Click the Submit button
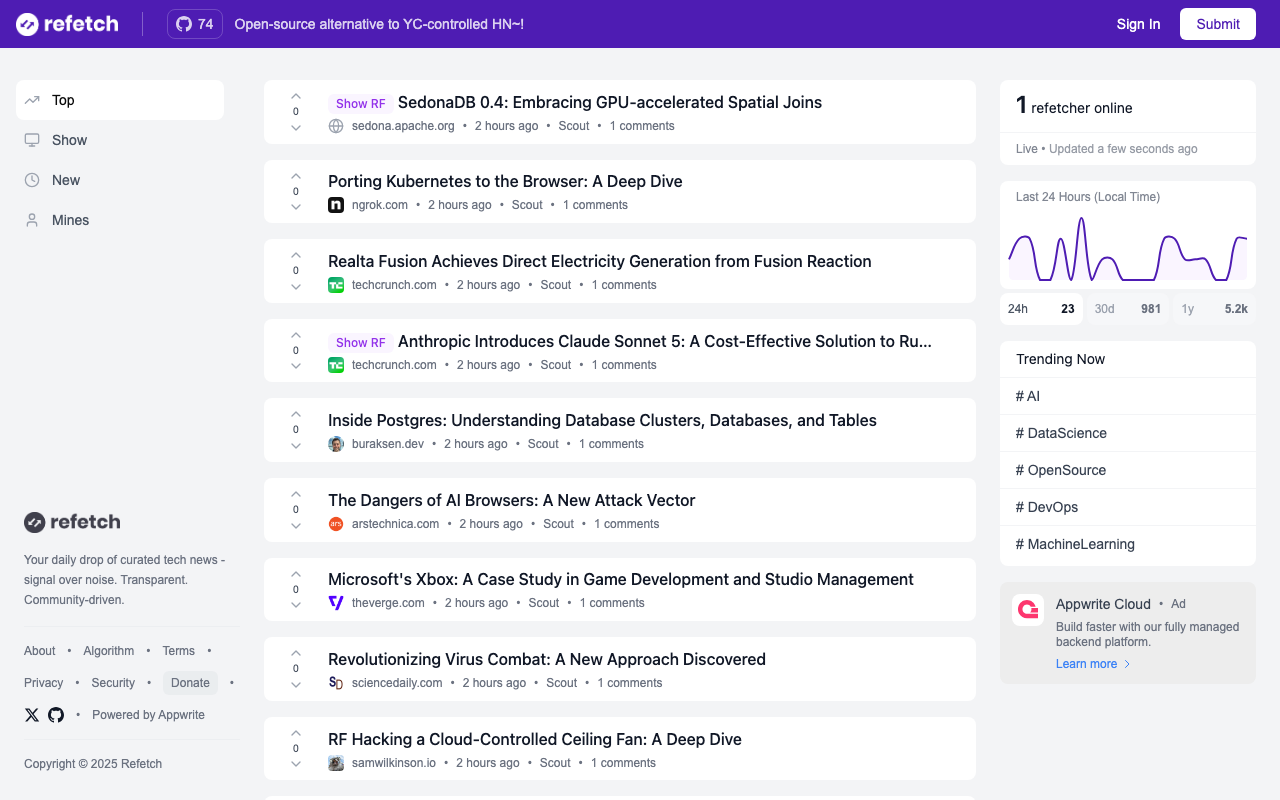The width and height of the screenshot is (1280, 800). click(x=1218, y=24)
